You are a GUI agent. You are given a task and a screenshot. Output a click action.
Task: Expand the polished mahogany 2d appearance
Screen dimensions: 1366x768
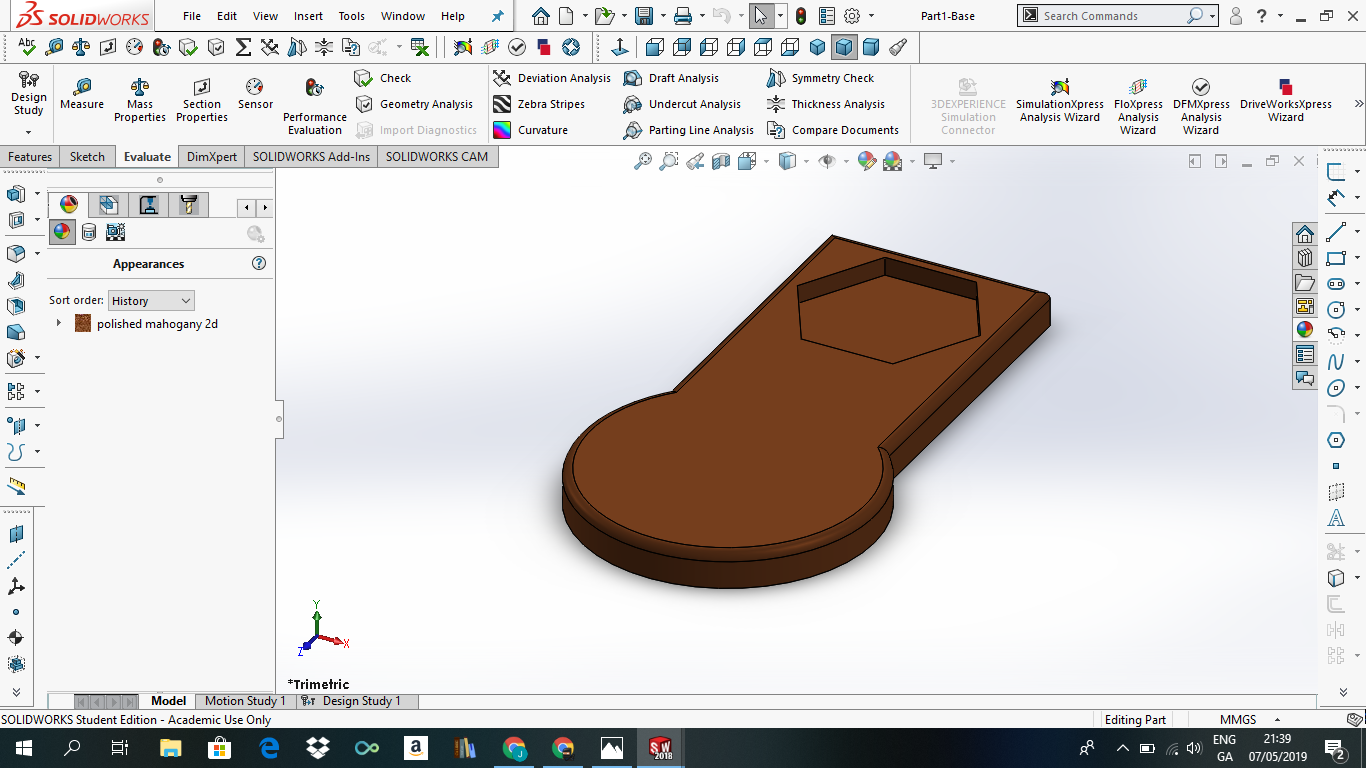click(58, 323)
